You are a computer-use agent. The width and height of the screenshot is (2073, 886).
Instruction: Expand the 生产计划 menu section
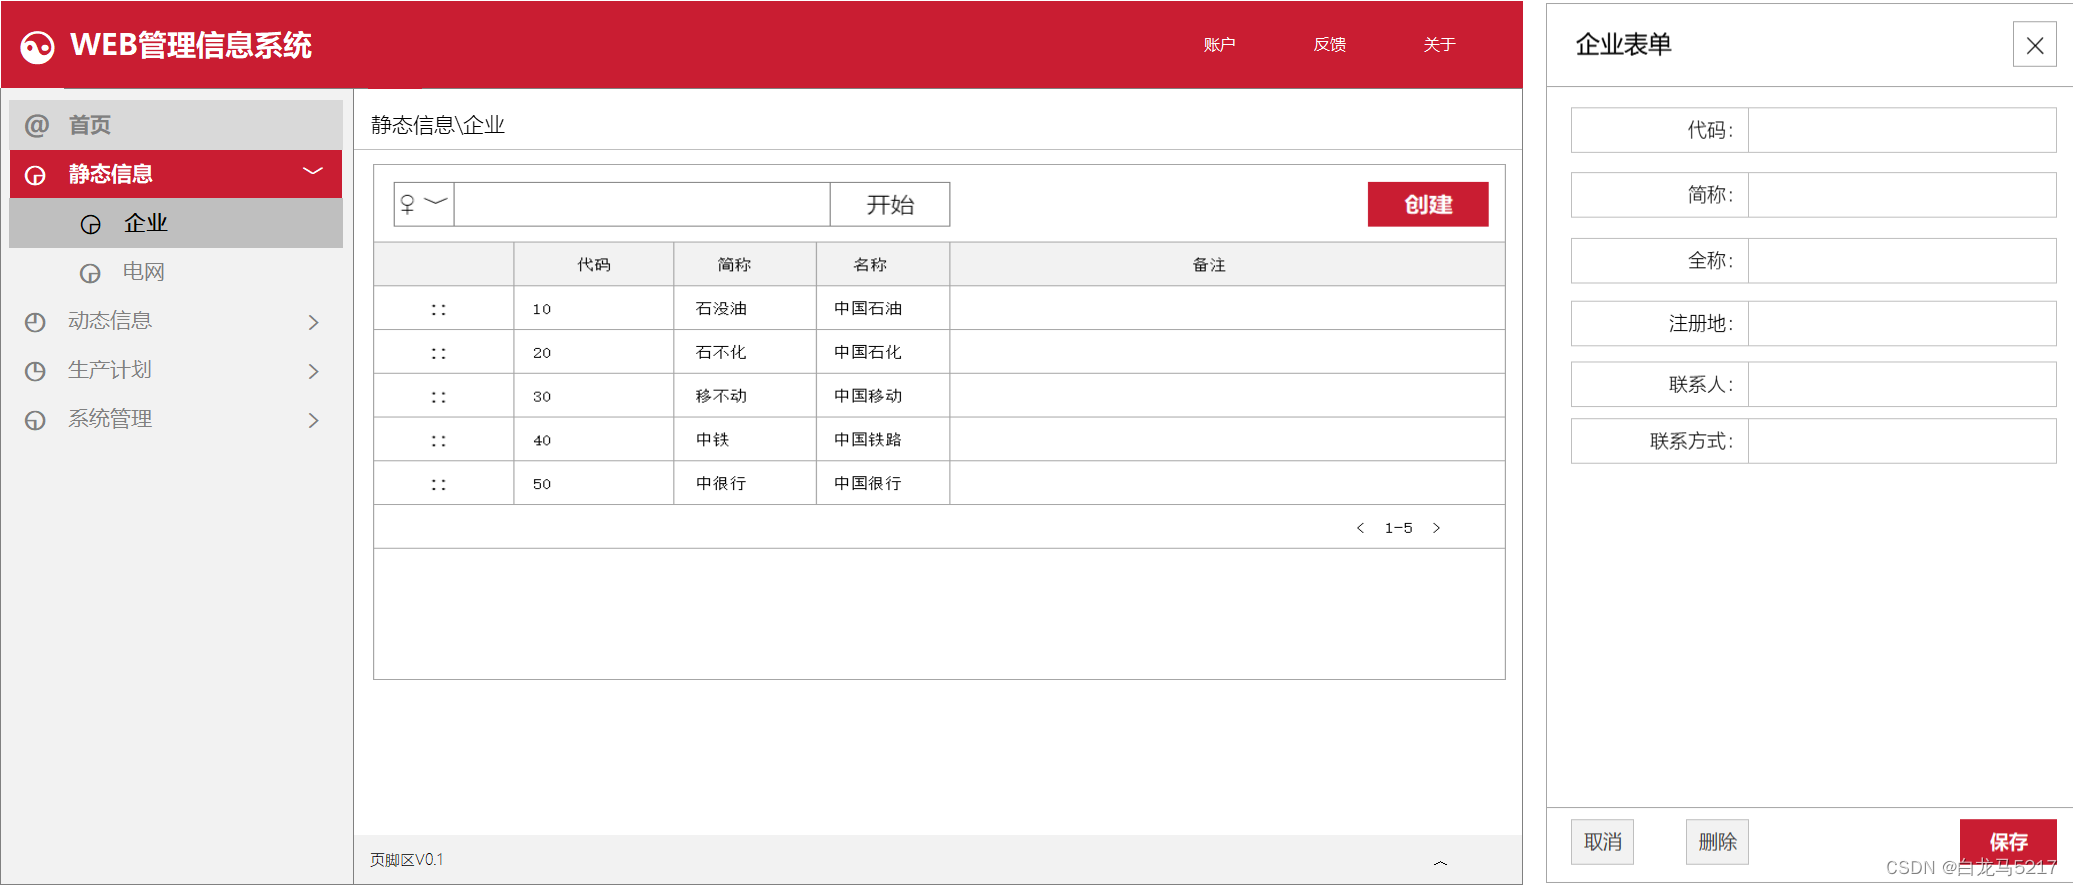coord(314,371)
